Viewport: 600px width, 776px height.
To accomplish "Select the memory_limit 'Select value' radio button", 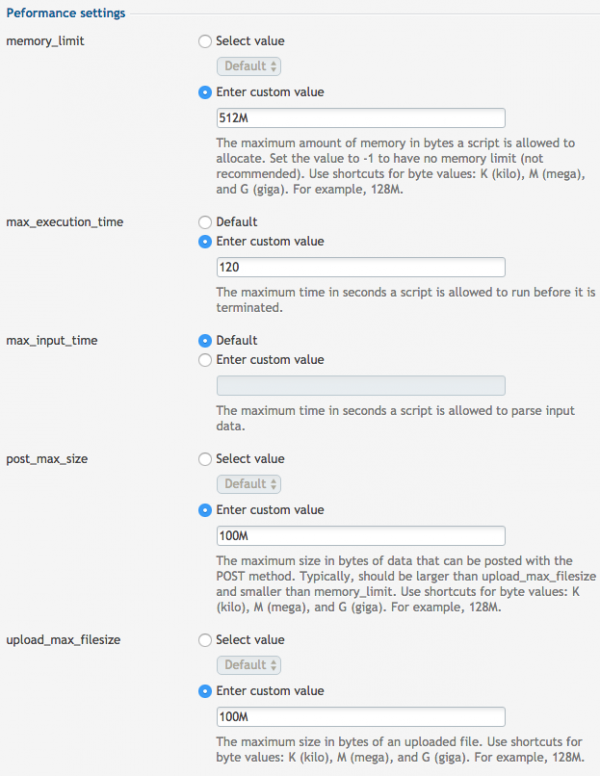I will click(205, 41).
